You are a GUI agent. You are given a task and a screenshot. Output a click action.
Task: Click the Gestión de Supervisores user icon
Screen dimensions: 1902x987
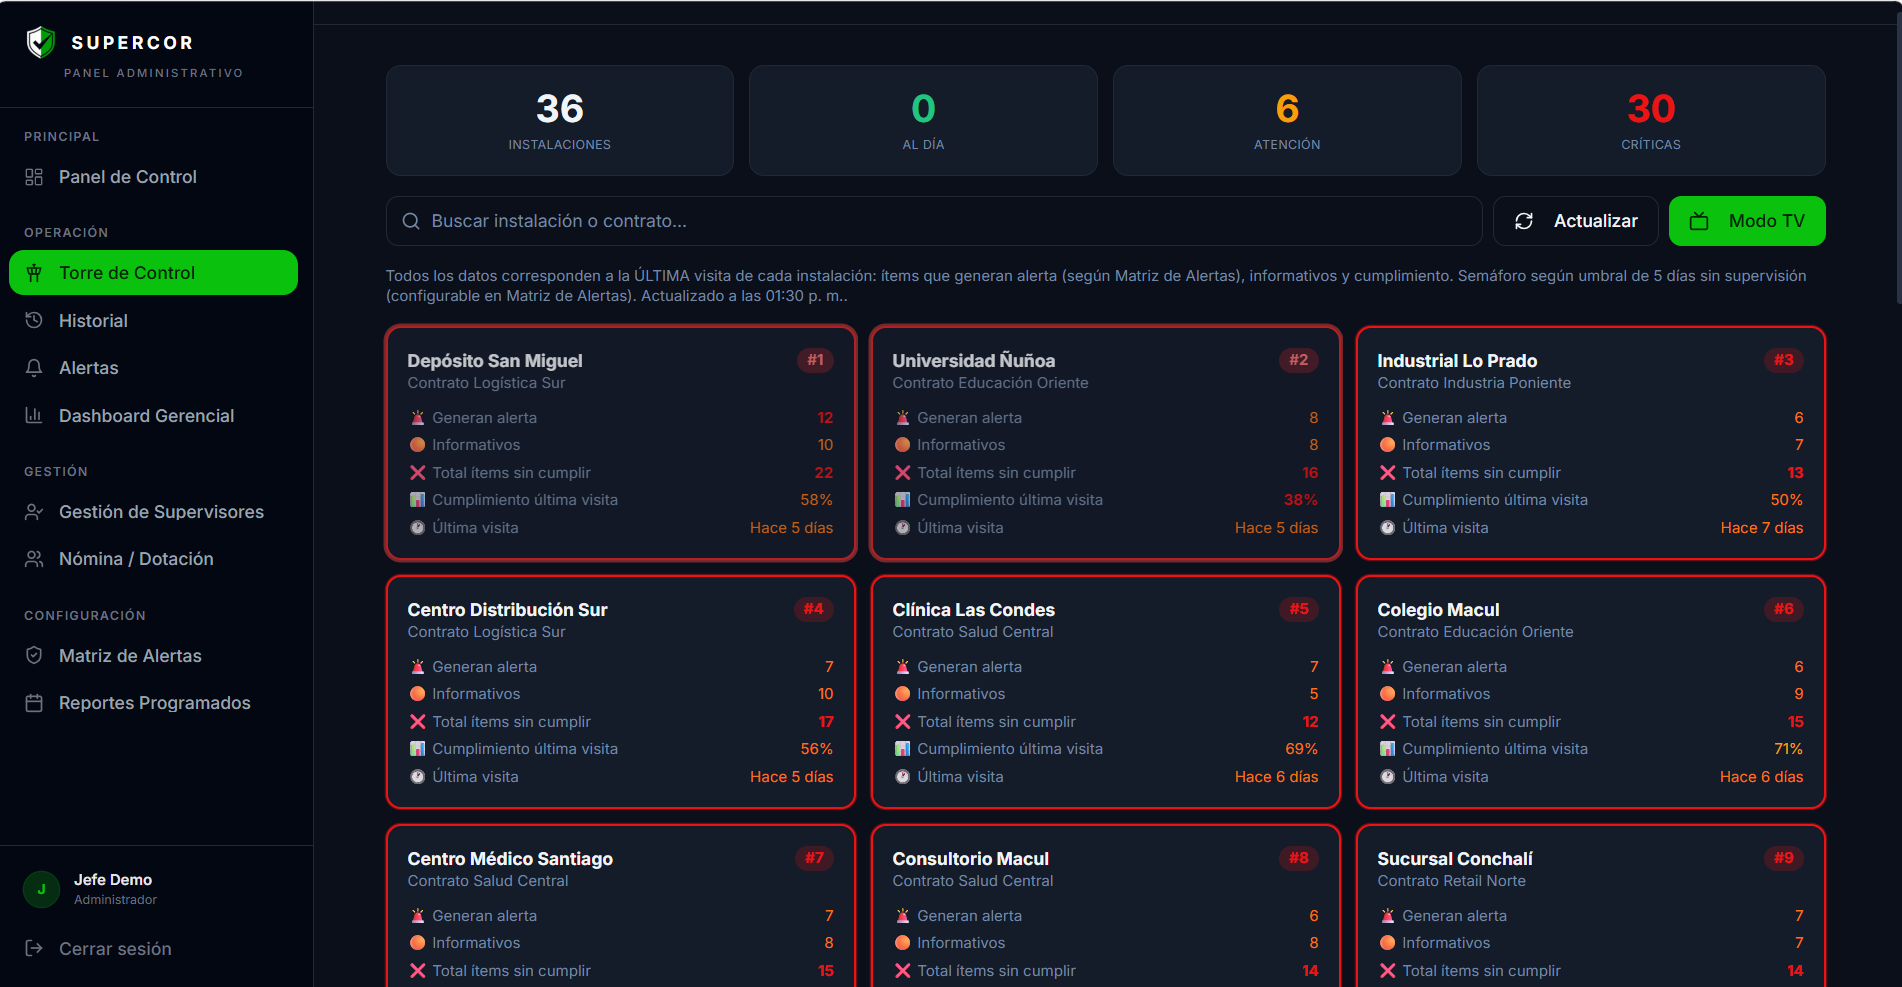(x=34, y=512)
